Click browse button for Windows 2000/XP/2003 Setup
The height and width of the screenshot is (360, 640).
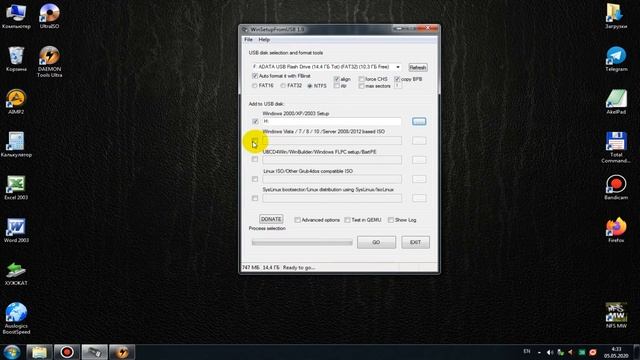(x=419, y=121)
